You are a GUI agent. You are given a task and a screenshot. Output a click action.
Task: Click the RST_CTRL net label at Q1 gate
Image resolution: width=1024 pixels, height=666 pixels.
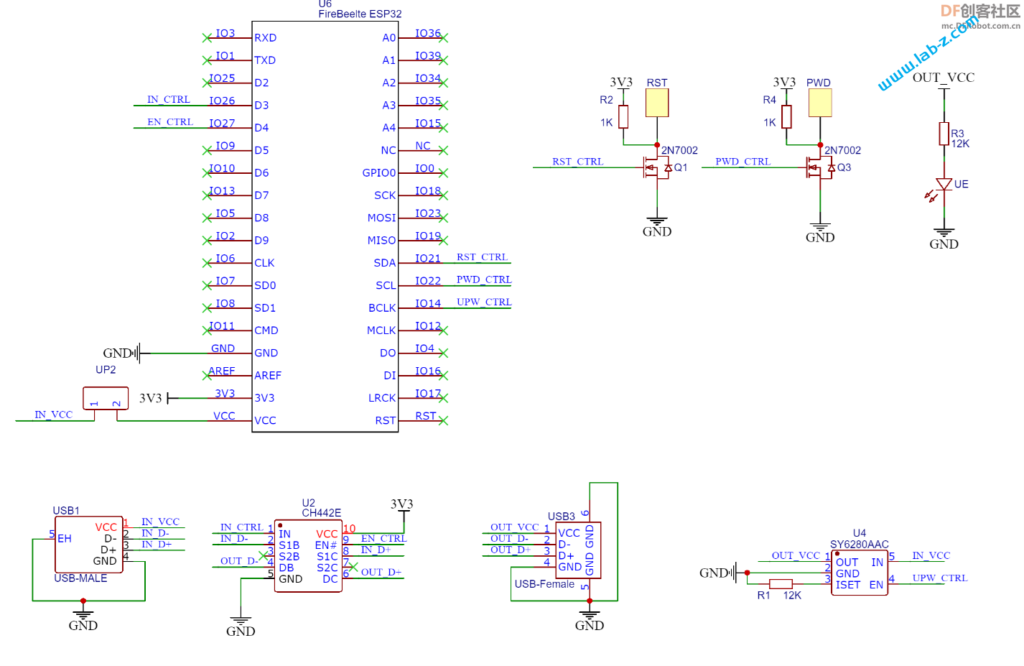(x=578, y=161)
